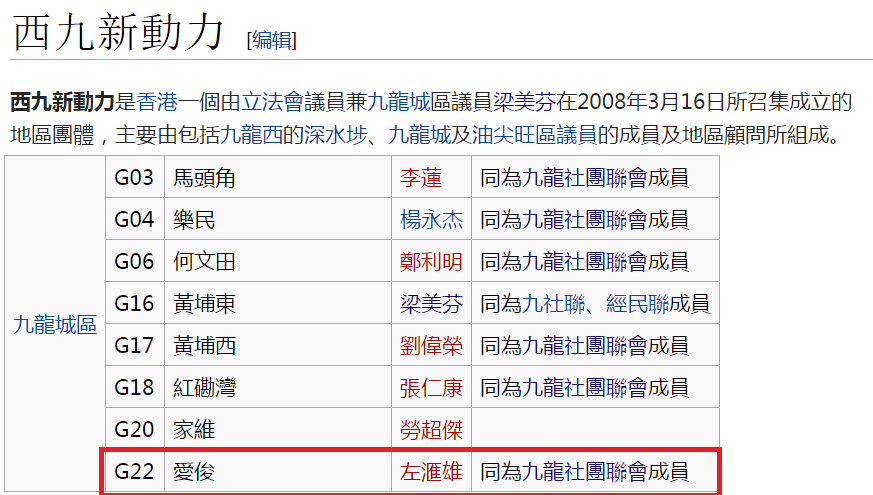This screenshot has height=495, width=873.
Task: Click the red 劉偉榮 link
Action: click(431, 345)
